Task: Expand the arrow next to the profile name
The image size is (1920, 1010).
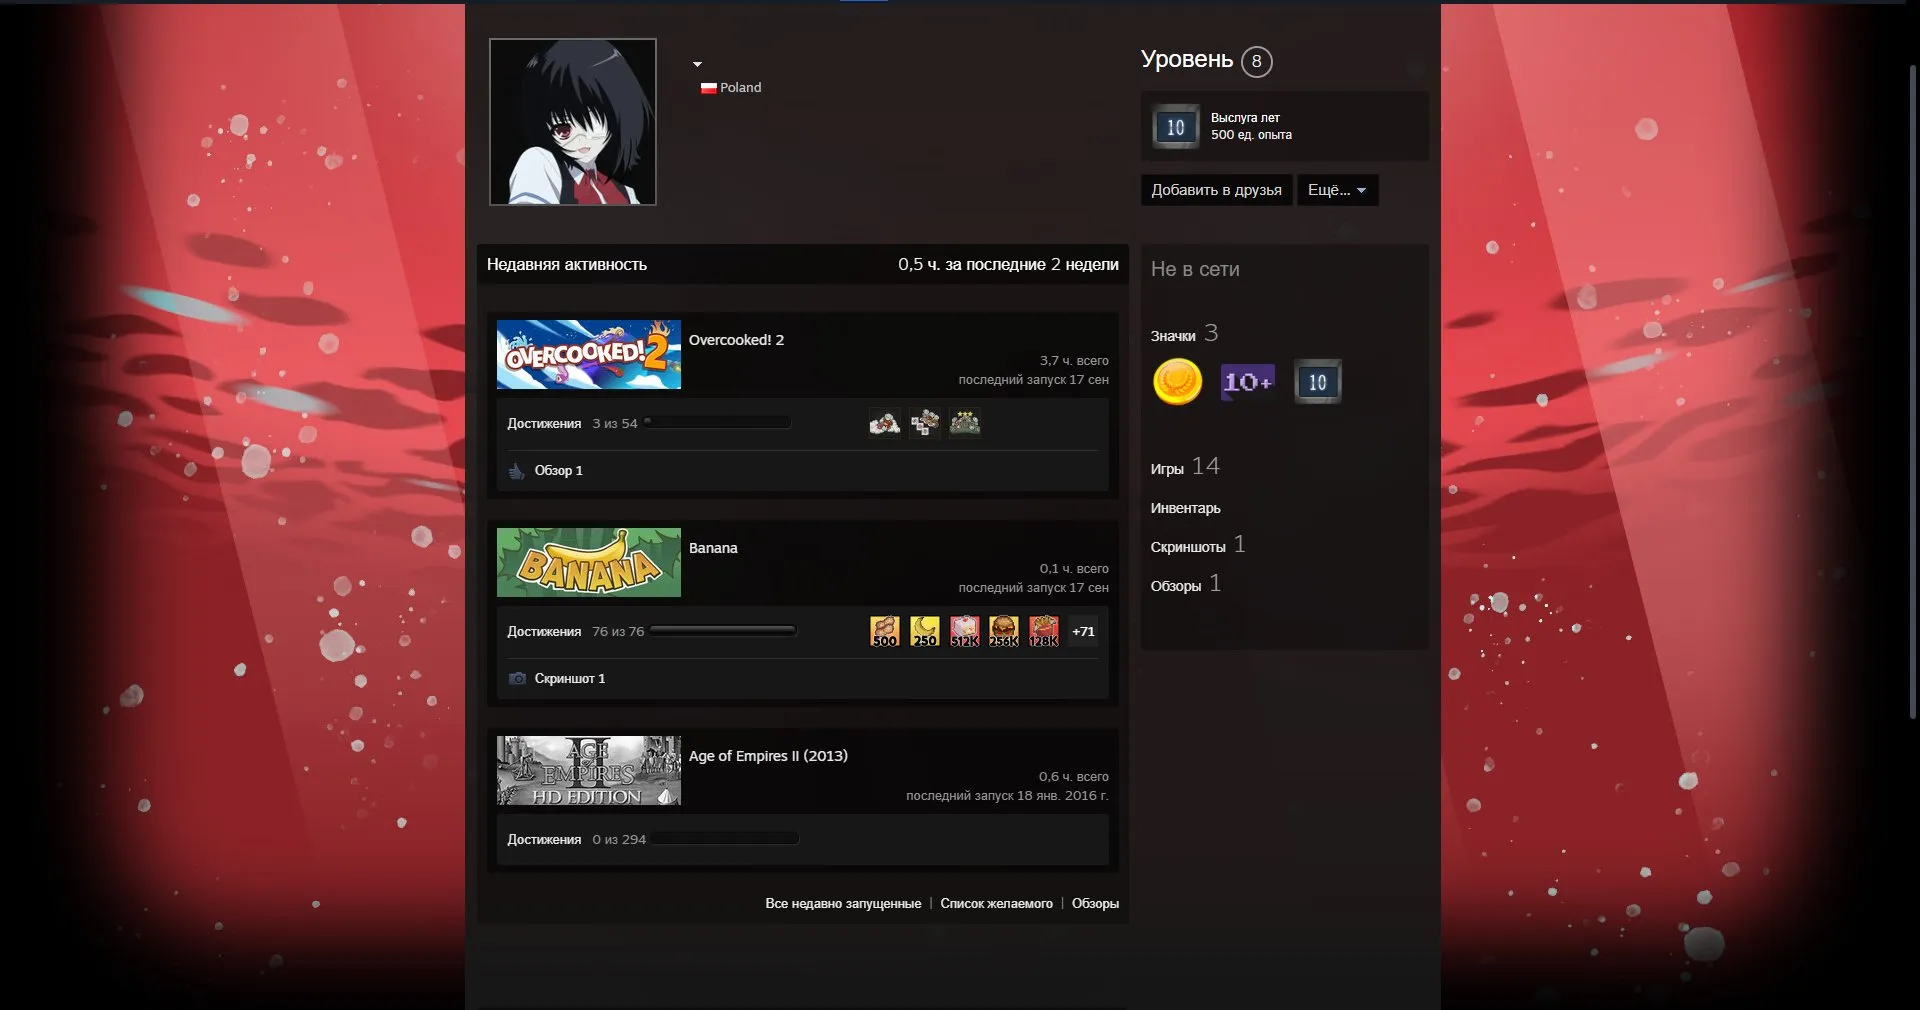Action: click(697, 64)
